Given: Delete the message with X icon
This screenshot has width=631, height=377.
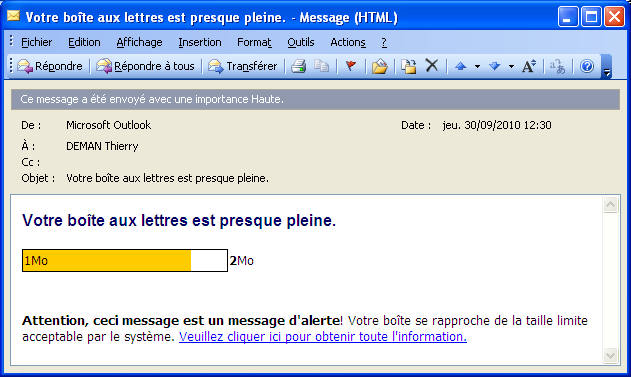Looking at the screenshot, I should click(431, 66).
